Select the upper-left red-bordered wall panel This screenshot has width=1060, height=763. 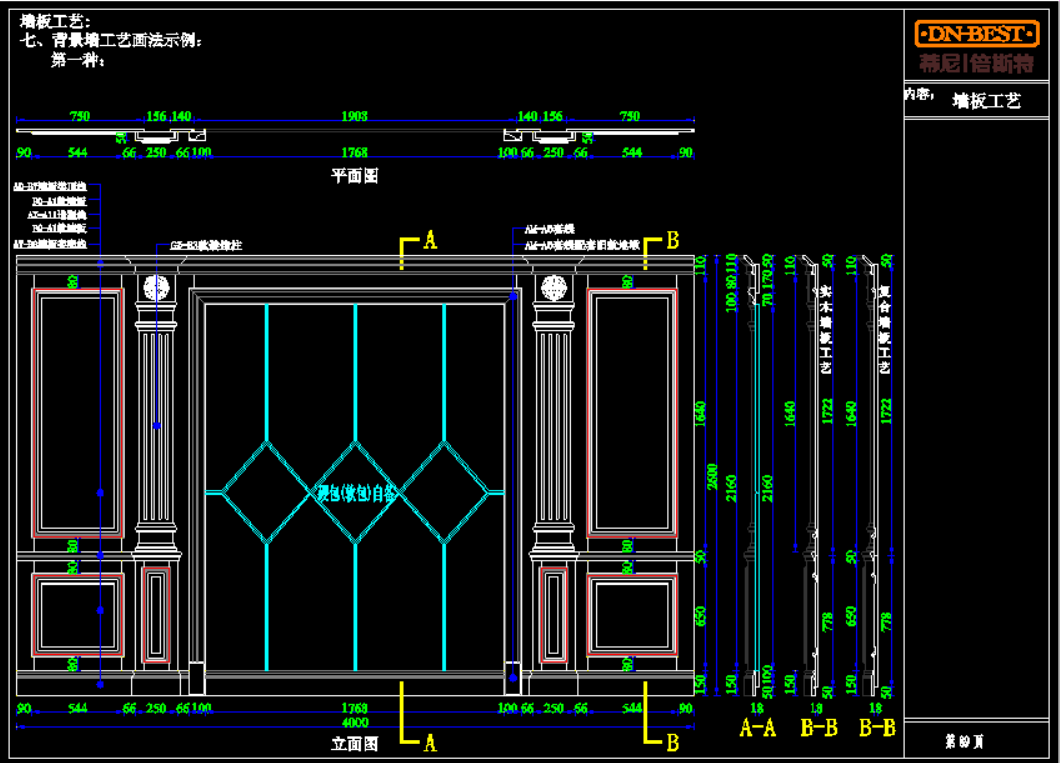pyautogui.click(x=78, y=412)
